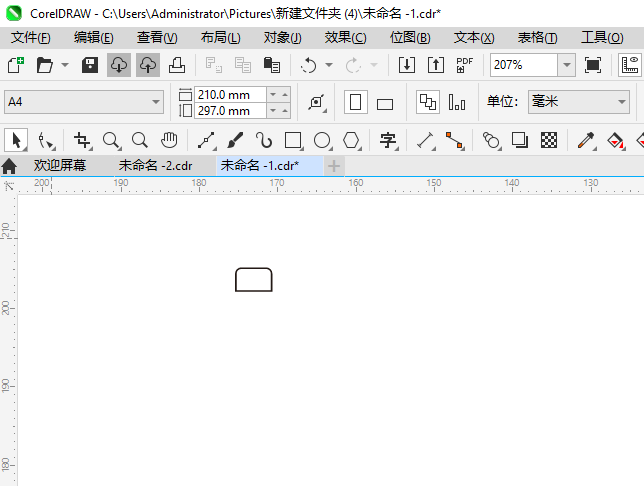Open the 编辑(E) menu
Viewport: 644px width, 486px height.
point(94,38)
